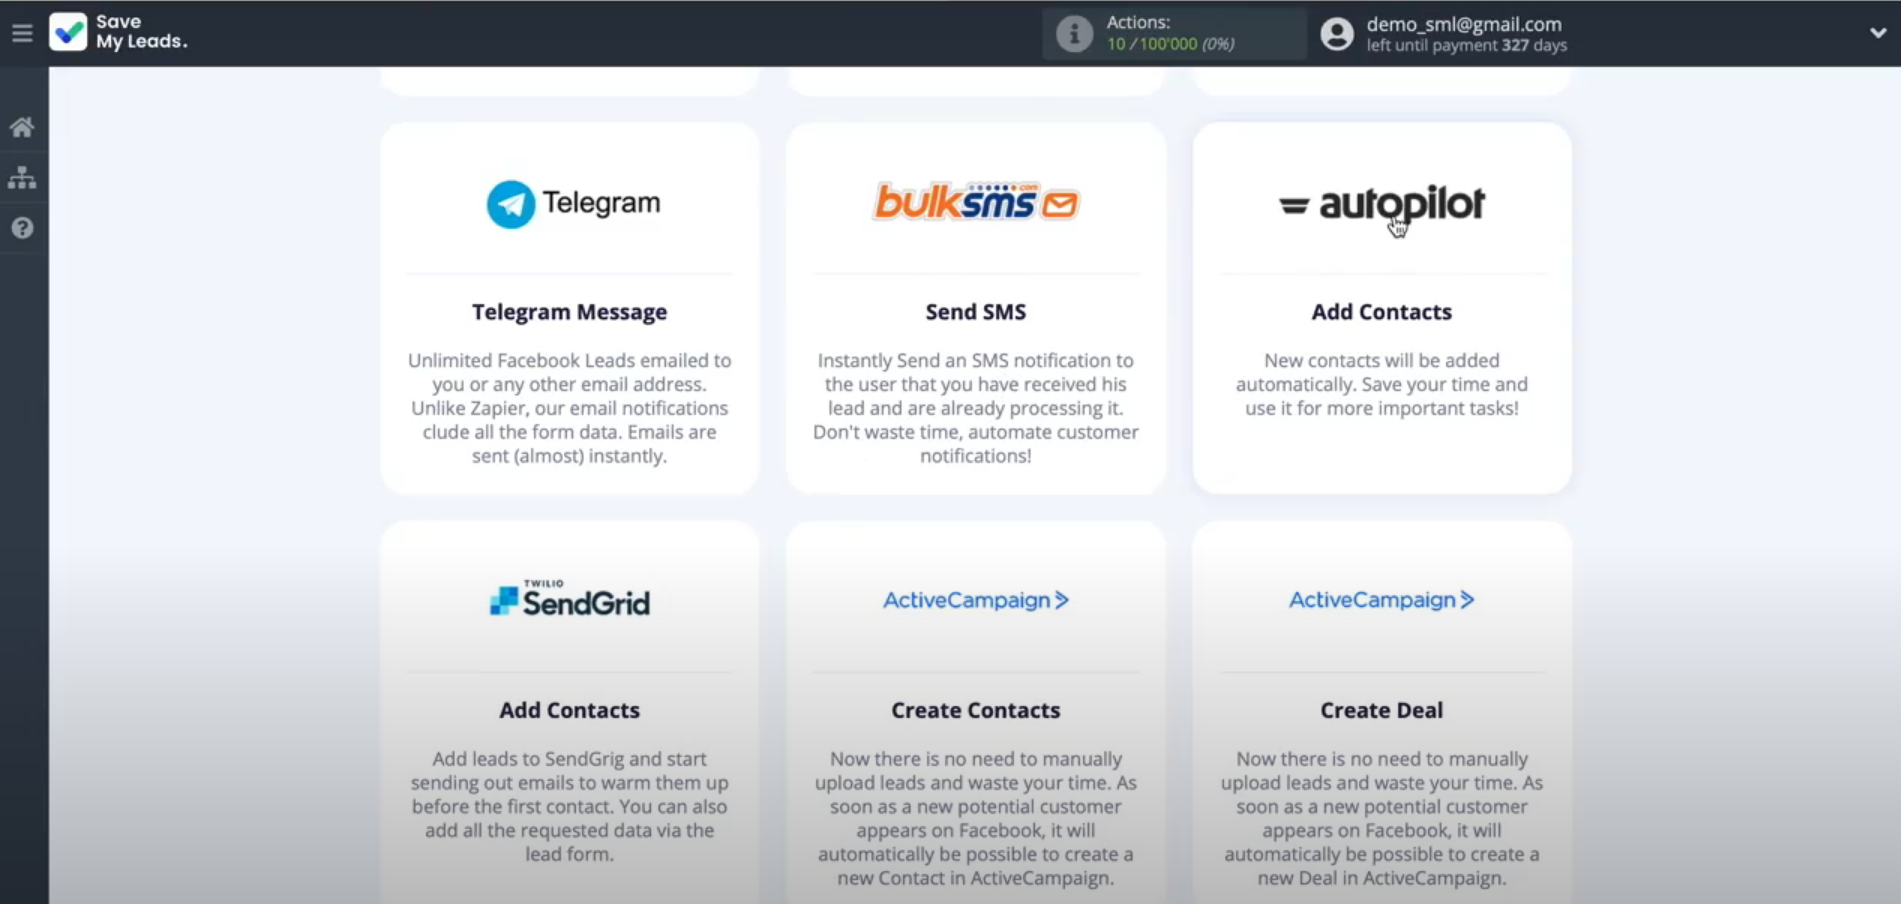This screenshot has height=904, width=1901.
Task: Click the Send SMS card description text
Action: click(976, 408)
